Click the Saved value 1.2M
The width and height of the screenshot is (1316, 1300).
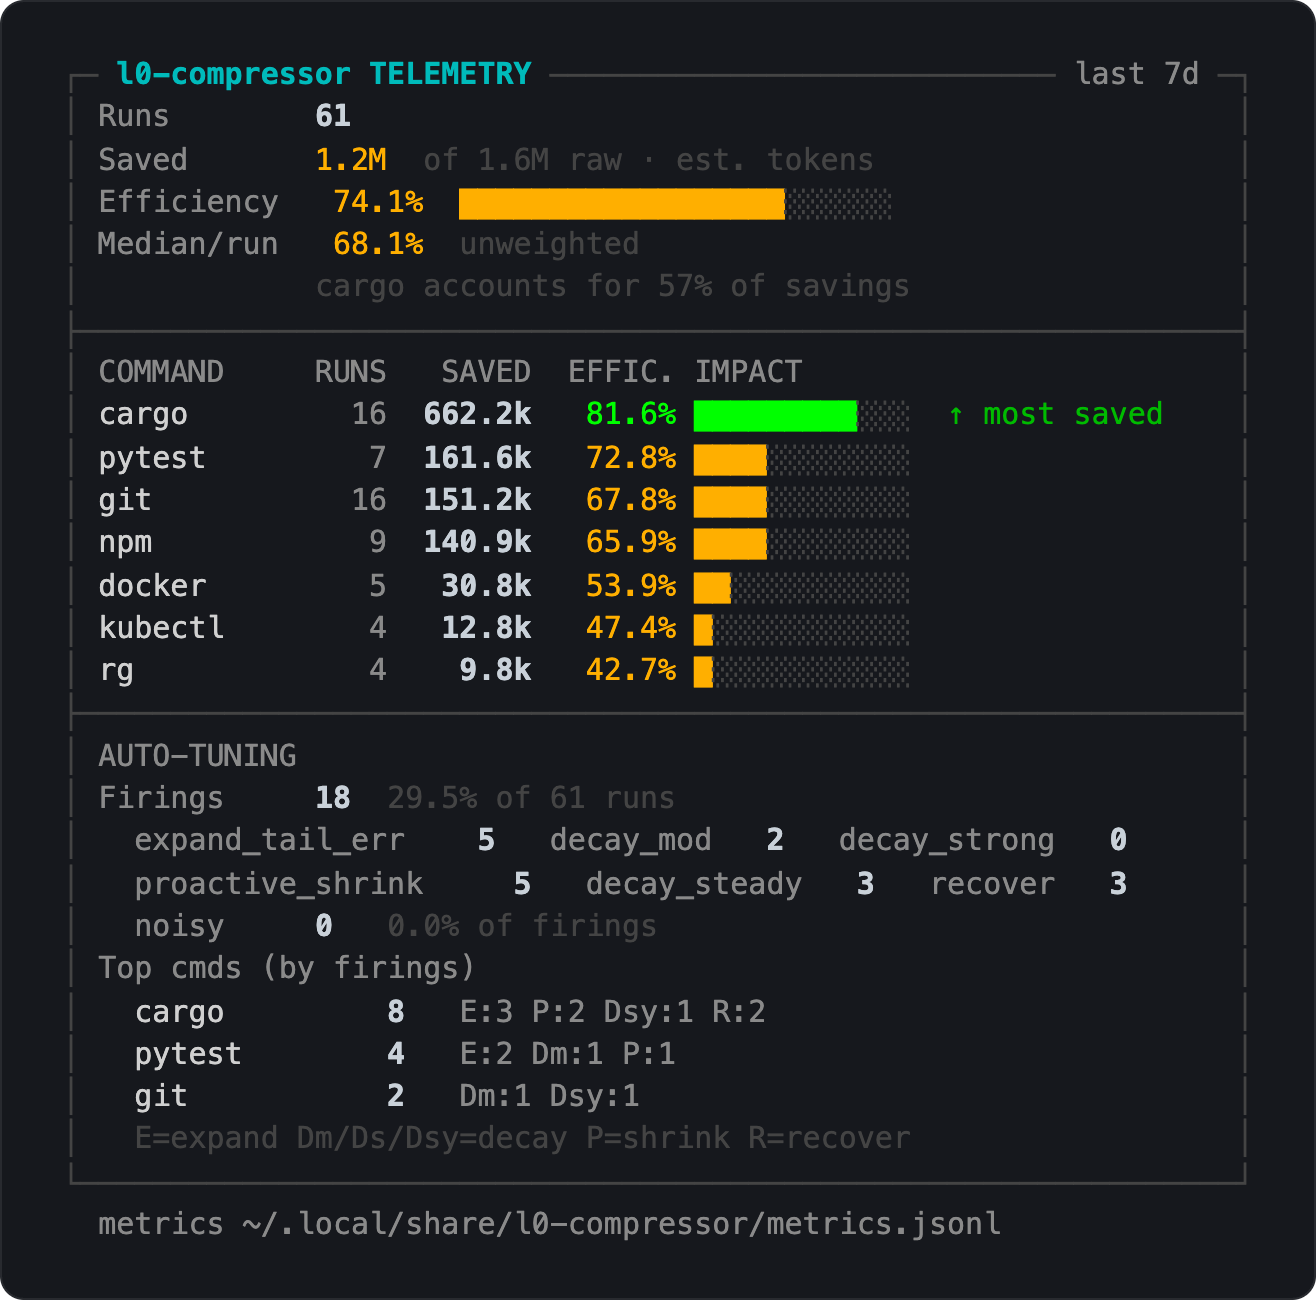click(351, 160)
